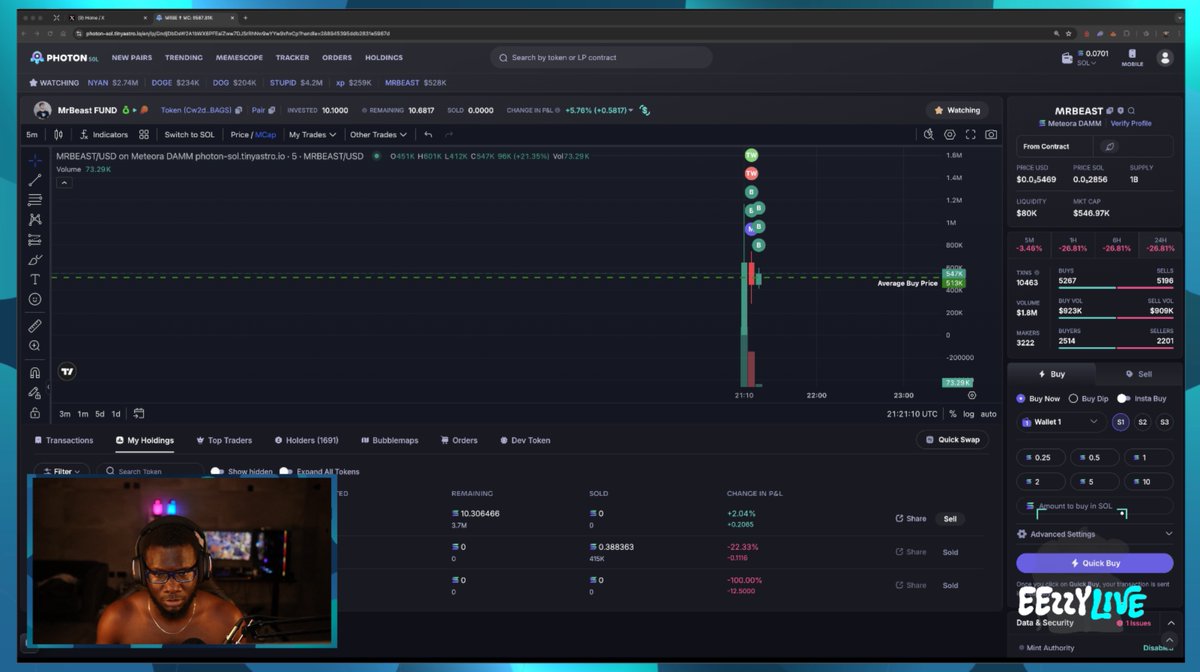The height and width of the screenshot is (672, 1200).
Task: Click the wallet icon in header
Action: [x=1068, y=58]
